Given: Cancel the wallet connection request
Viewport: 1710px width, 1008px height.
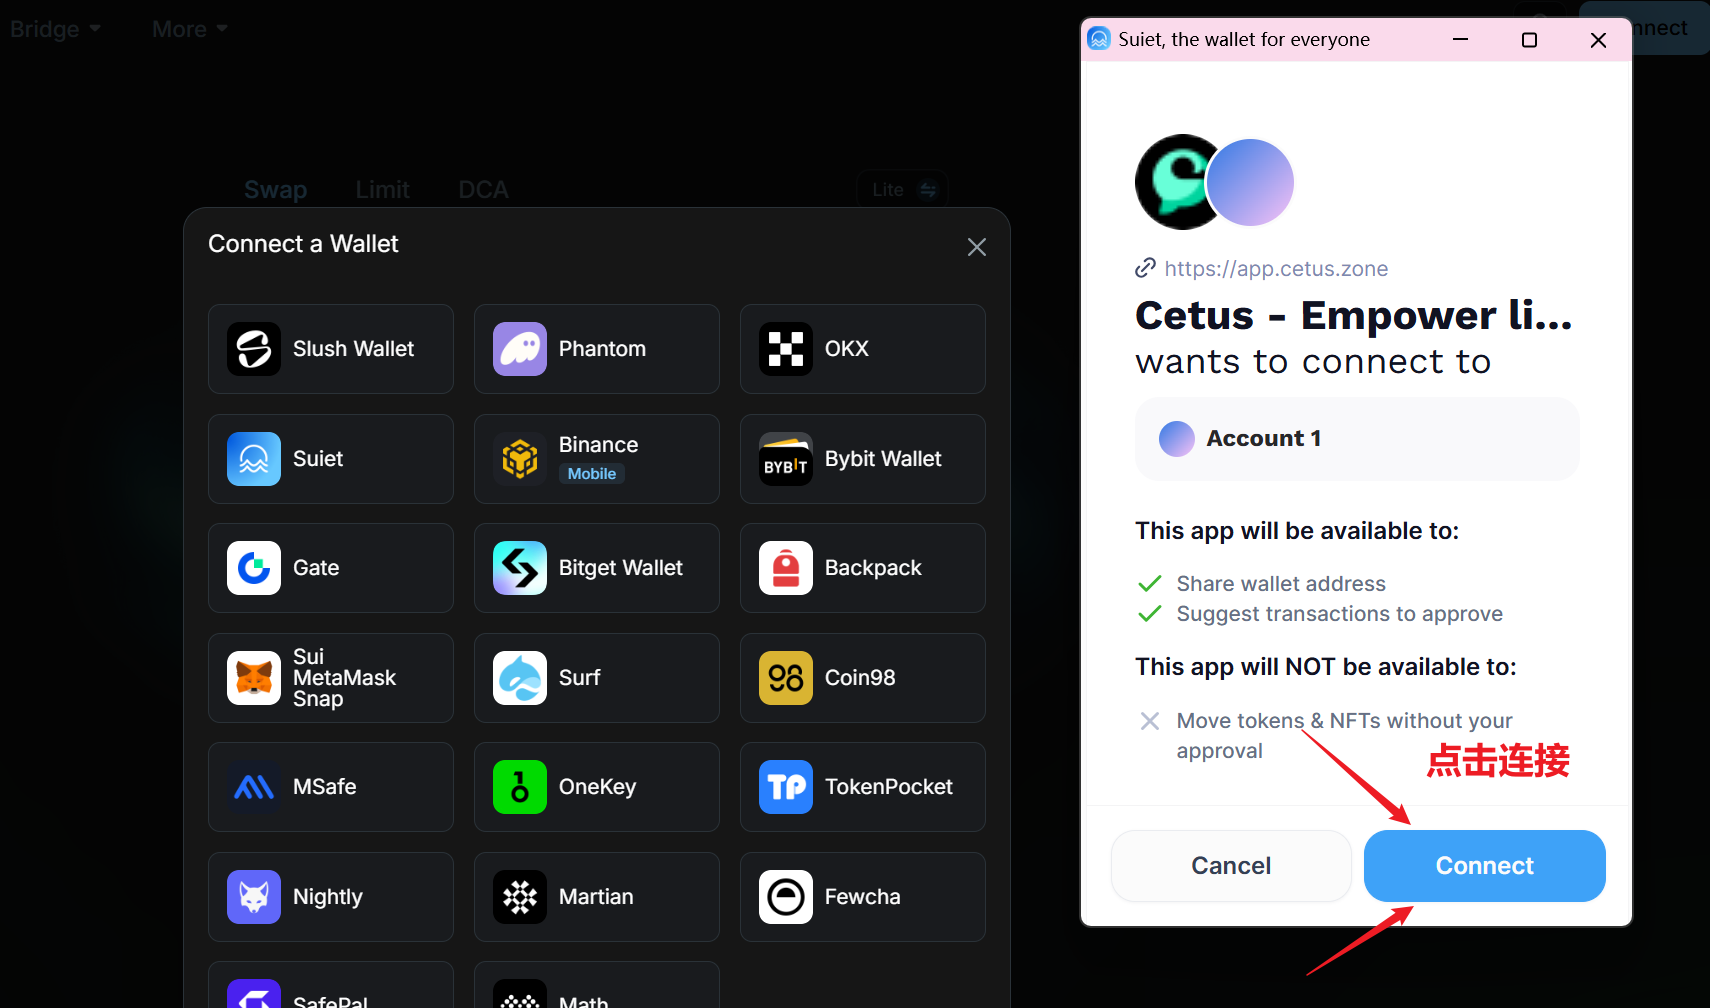Looking at the screenshot, I should [x=1230, y=866].
